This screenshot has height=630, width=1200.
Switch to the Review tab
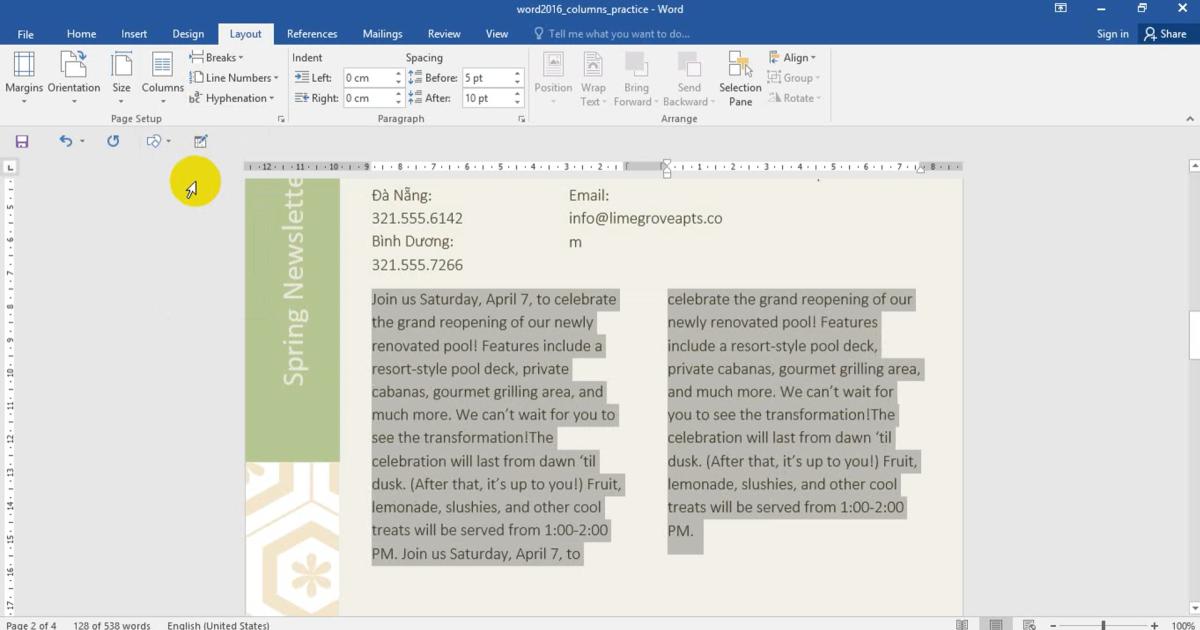click(x=444, y=34)
